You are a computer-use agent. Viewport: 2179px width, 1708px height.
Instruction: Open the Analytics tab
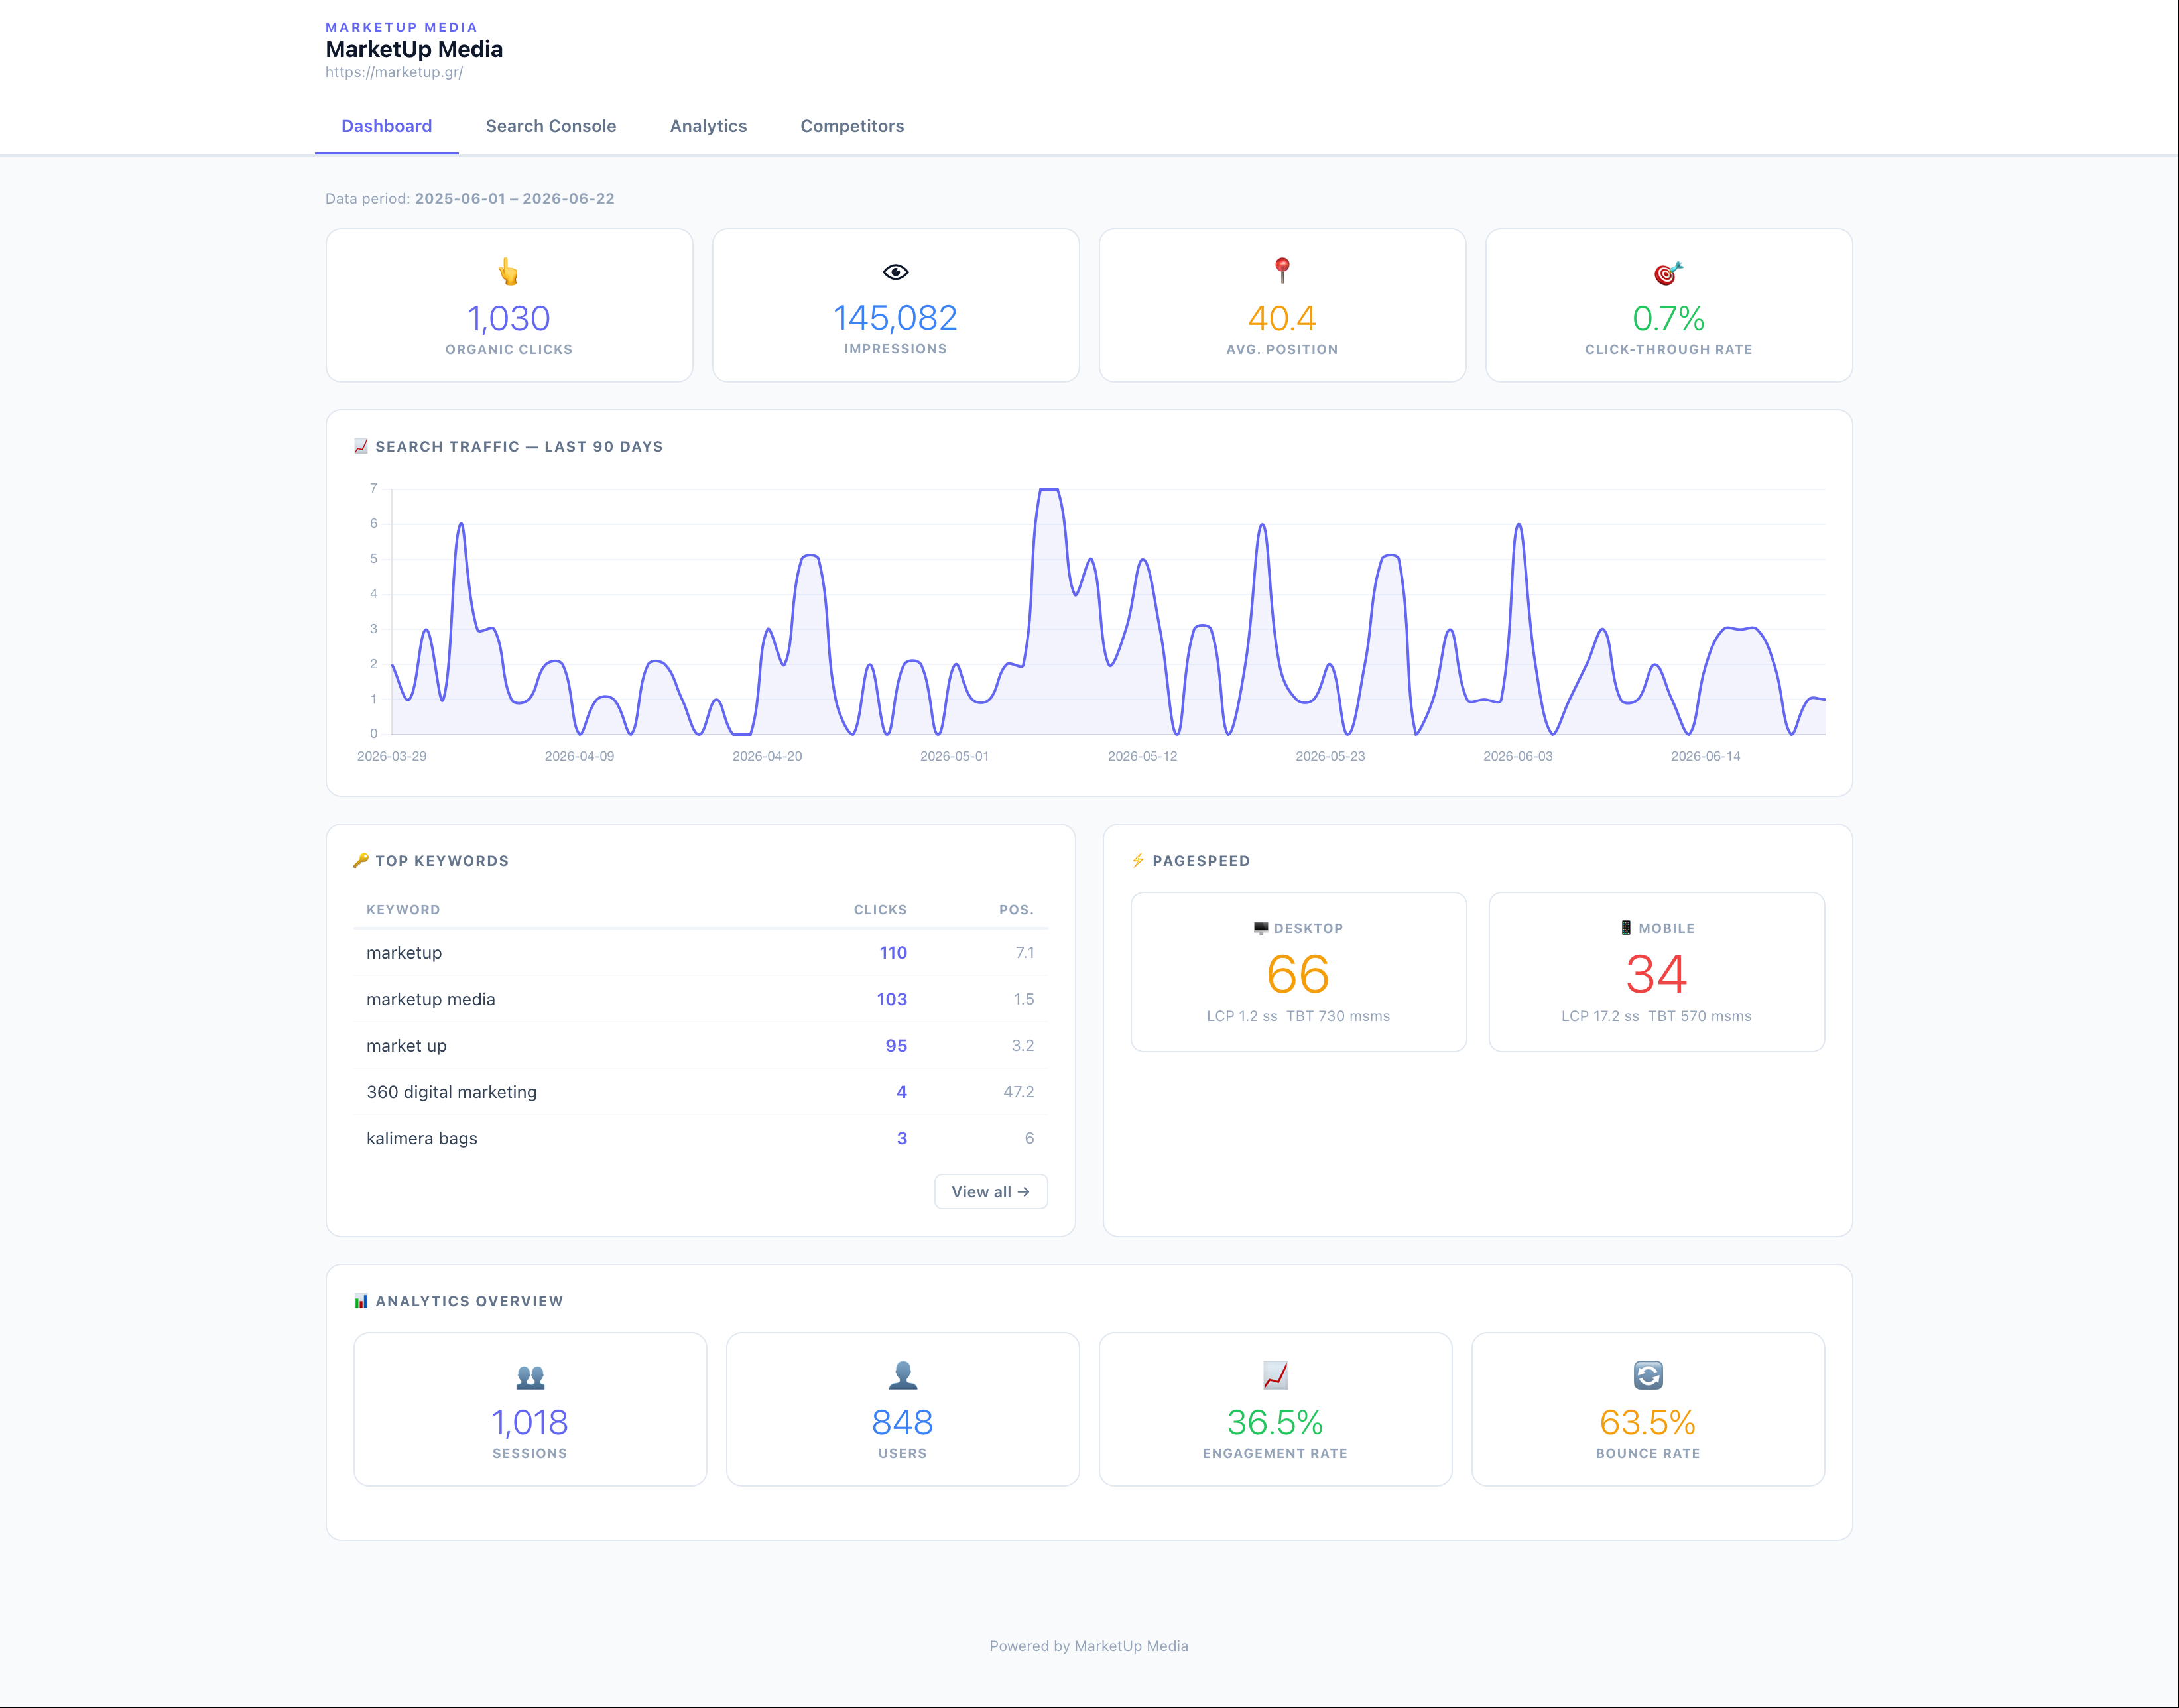[708, 126]
